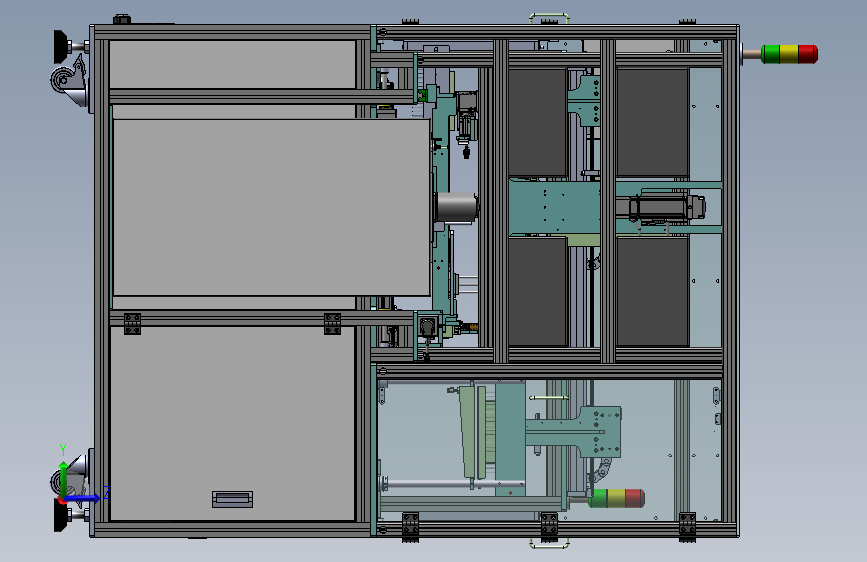Select the top frame carry handle
This screenshot has height=562, width=867.
click(x=550, y=18)
